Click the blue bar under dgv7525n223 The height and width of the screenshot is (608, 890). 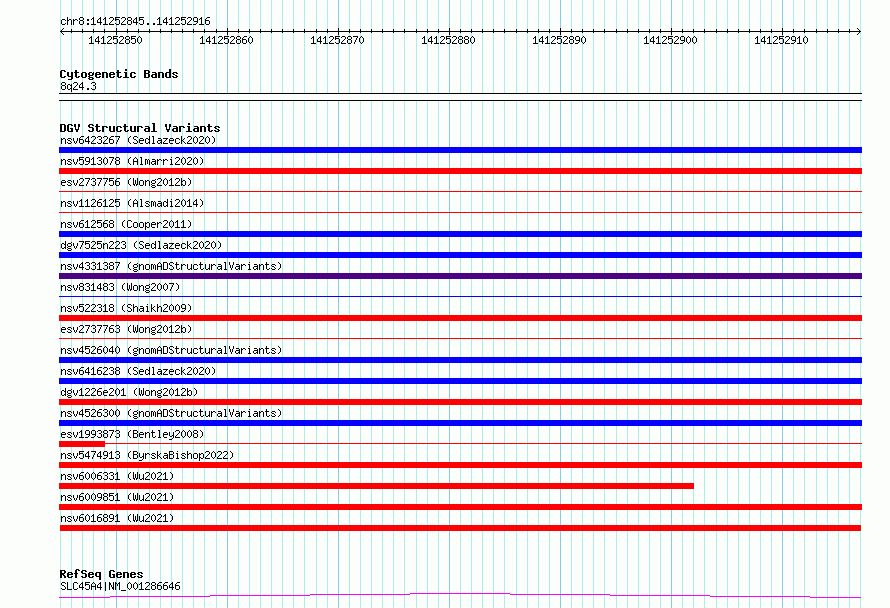(460, 255)
